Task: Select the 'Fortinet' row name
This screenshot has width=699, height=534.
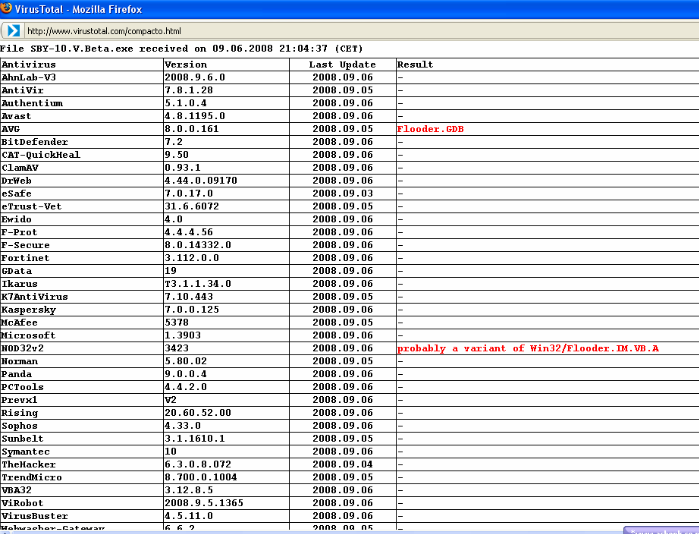Action: (x=25, y=258)
